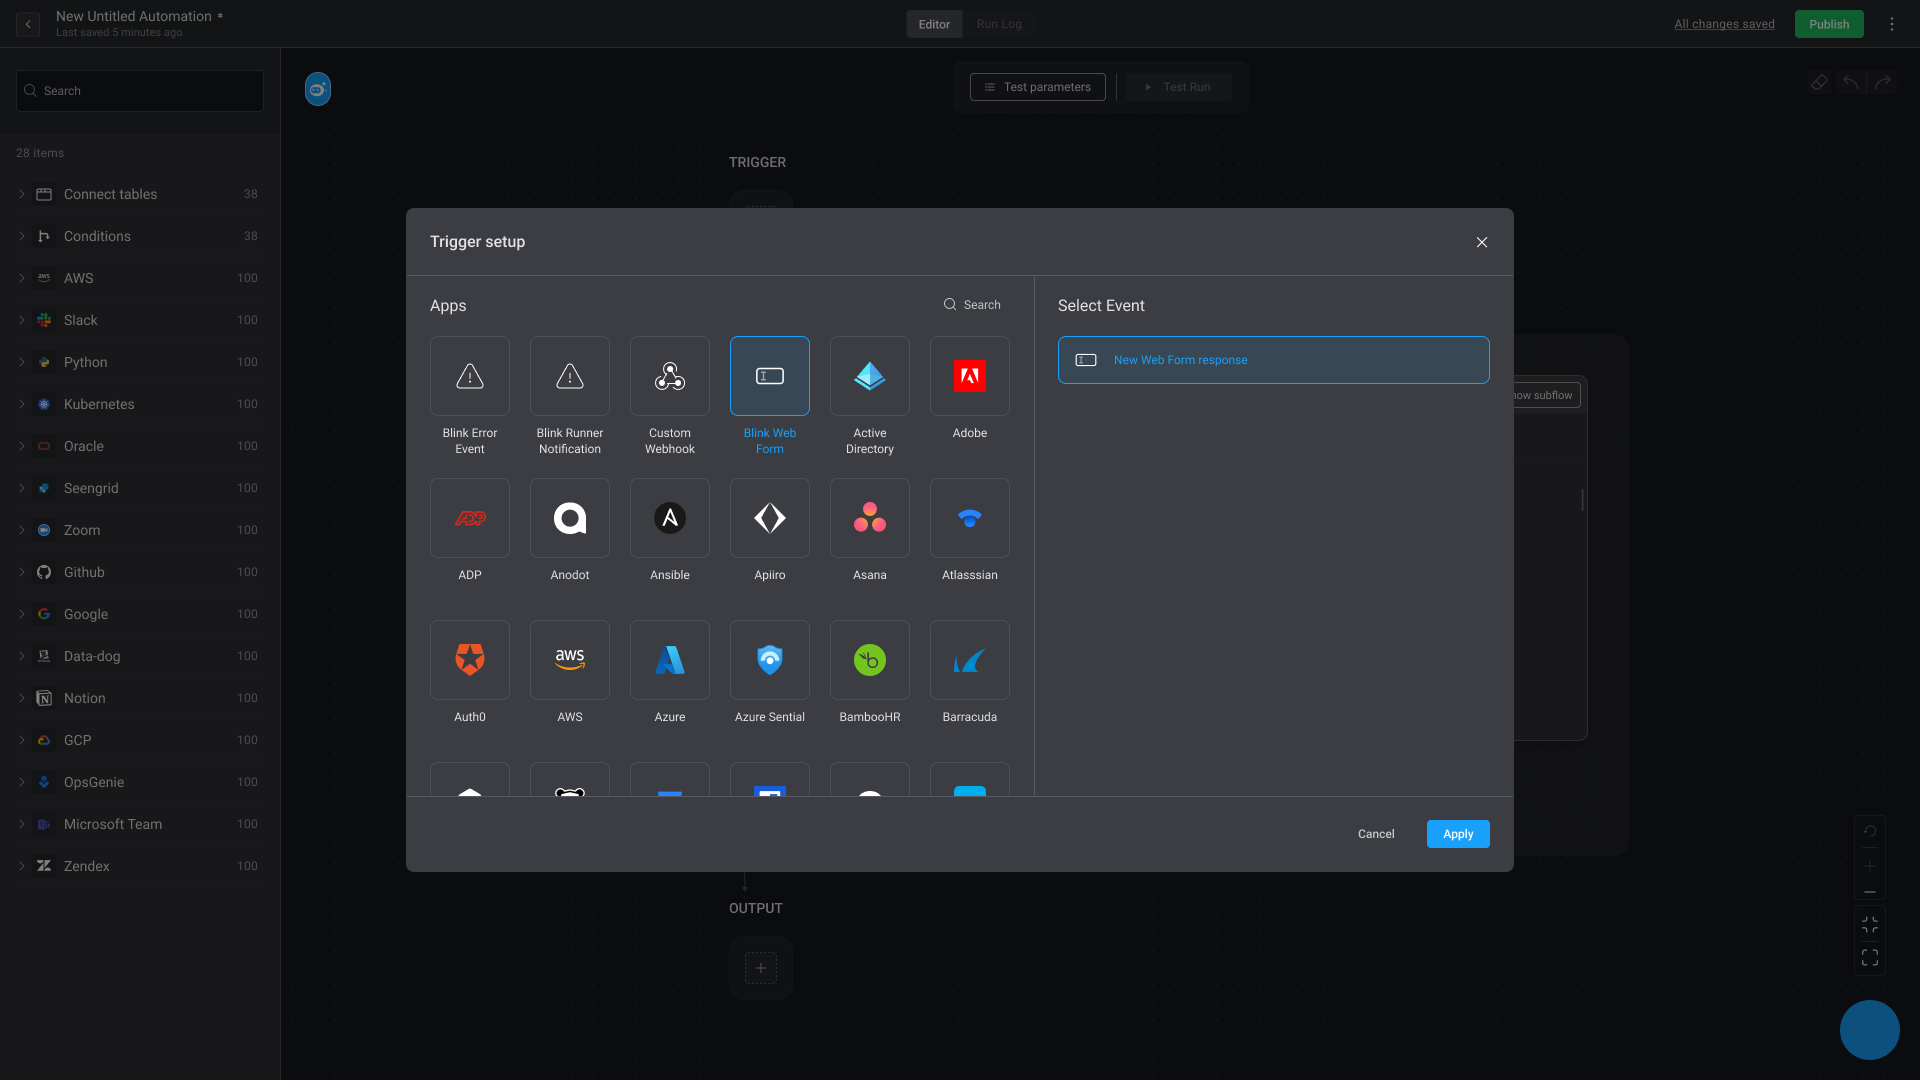Open the GCP sidebar item
The width and height of the screenshot is (1920, 1080).
click(x=140, y=740)
